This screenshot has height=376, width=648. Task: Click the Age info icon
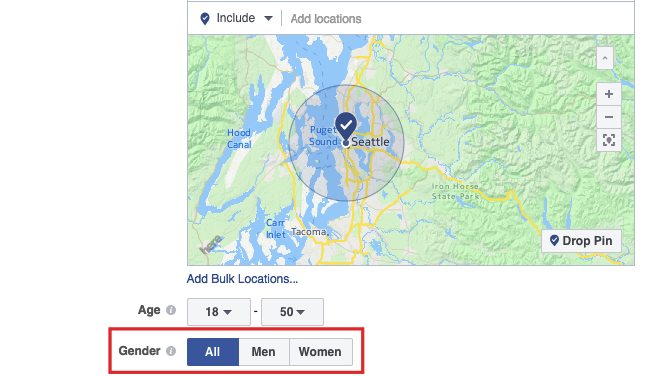tap(171, 310)
